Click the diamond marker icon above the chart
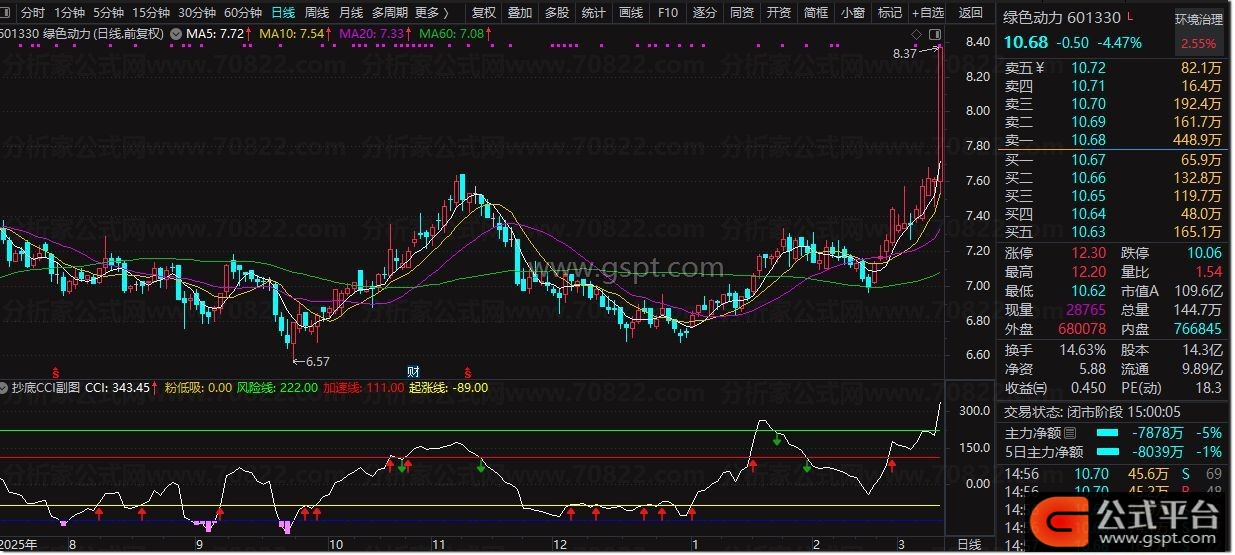Screen dimensions: 1235x555 tap(916, 35)
